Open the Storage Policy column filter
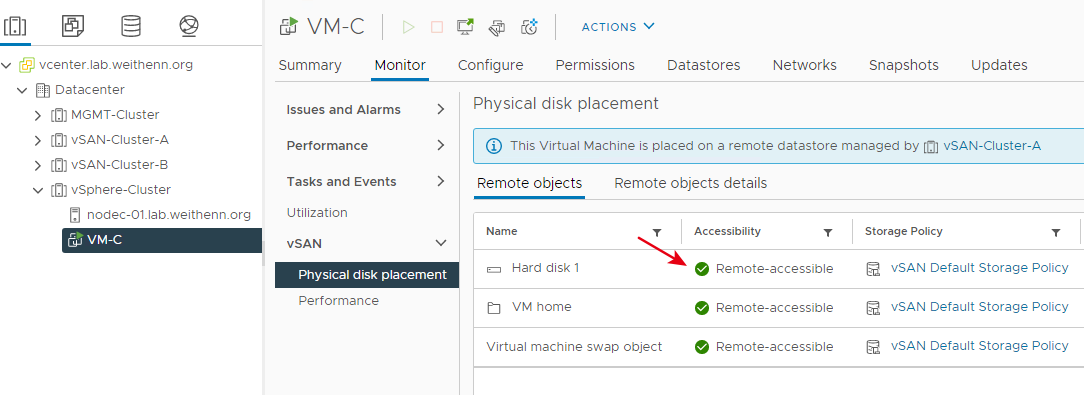Image resolution: width=1084 pixels, height=395 pixels. (1056, 232)
